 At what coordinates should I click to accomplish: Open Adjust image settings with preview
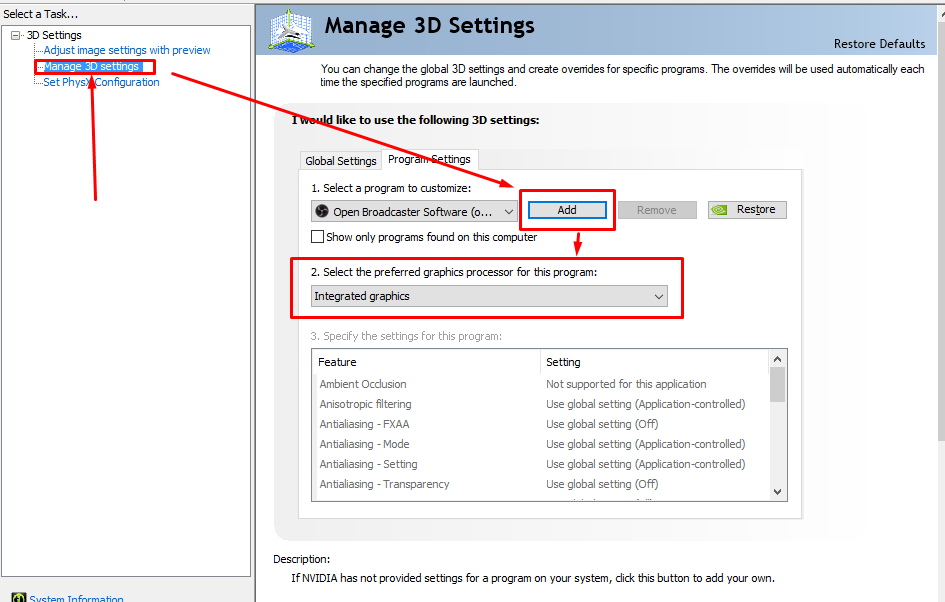(x=127, y=50)
